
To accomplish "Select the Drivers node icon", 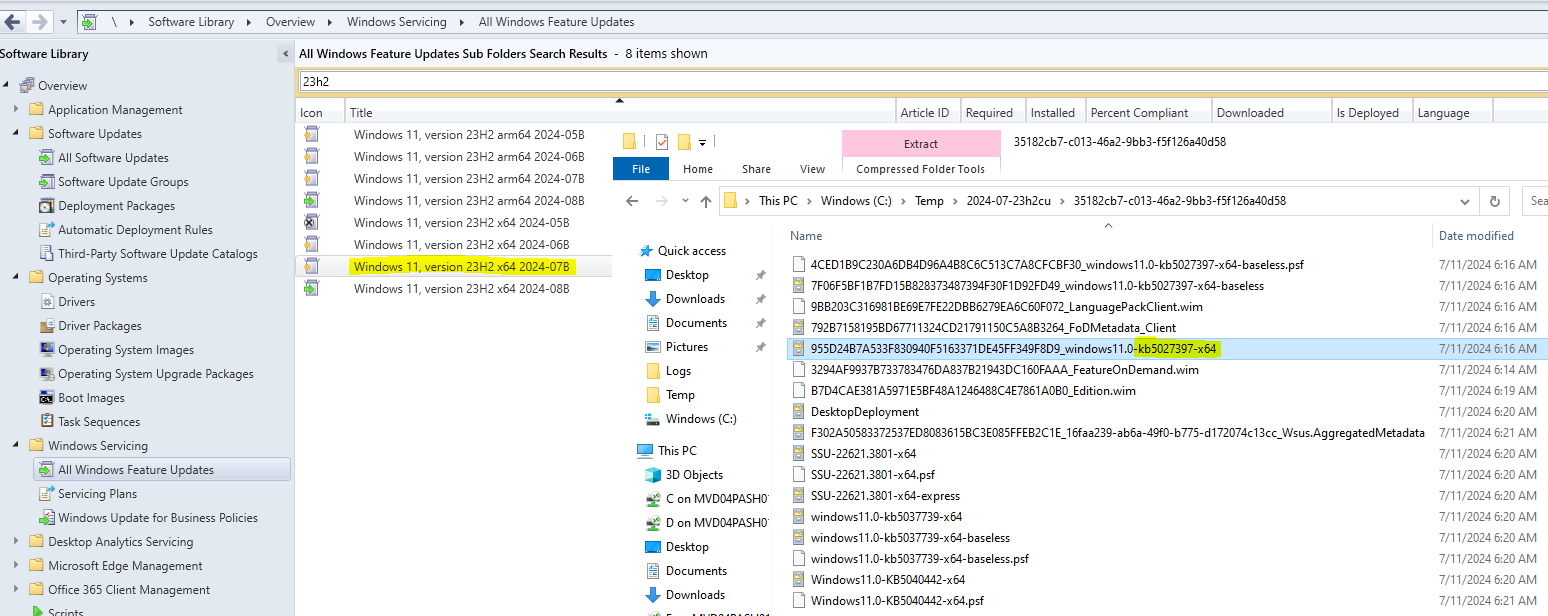I will tap(46, 302).
